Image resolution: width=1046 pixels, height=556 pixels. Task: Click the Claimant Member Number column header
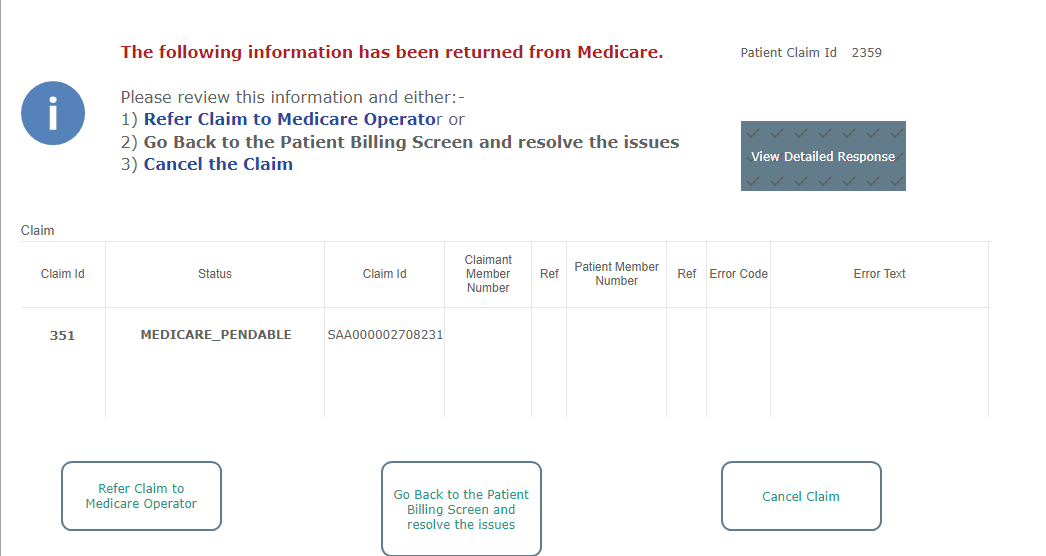[488, 274]
